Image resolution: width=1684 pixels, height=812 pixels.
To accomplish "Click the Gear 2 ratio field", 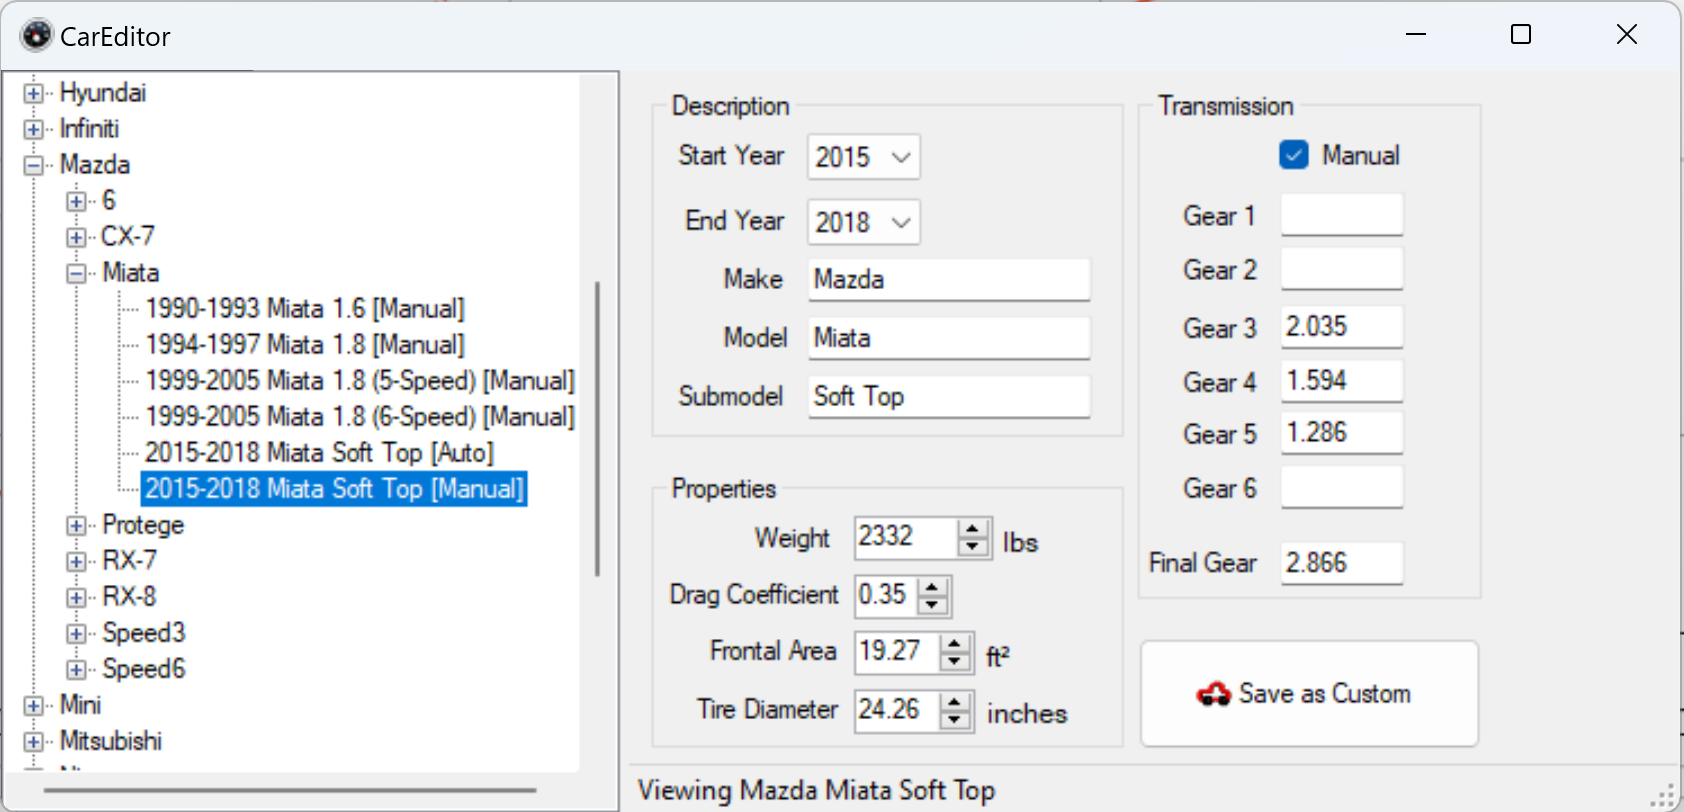I will click(1342, 269).
